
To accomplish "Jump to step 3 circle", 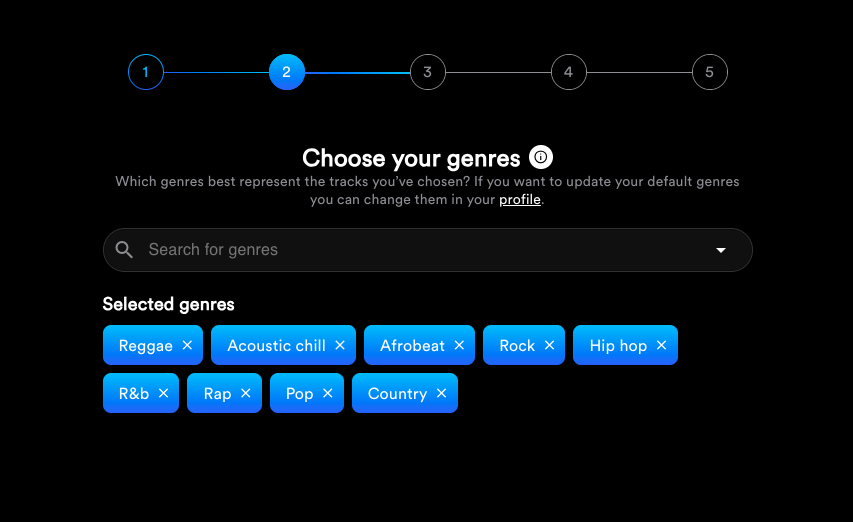I will pyautogui.click(x=428, y=72).
